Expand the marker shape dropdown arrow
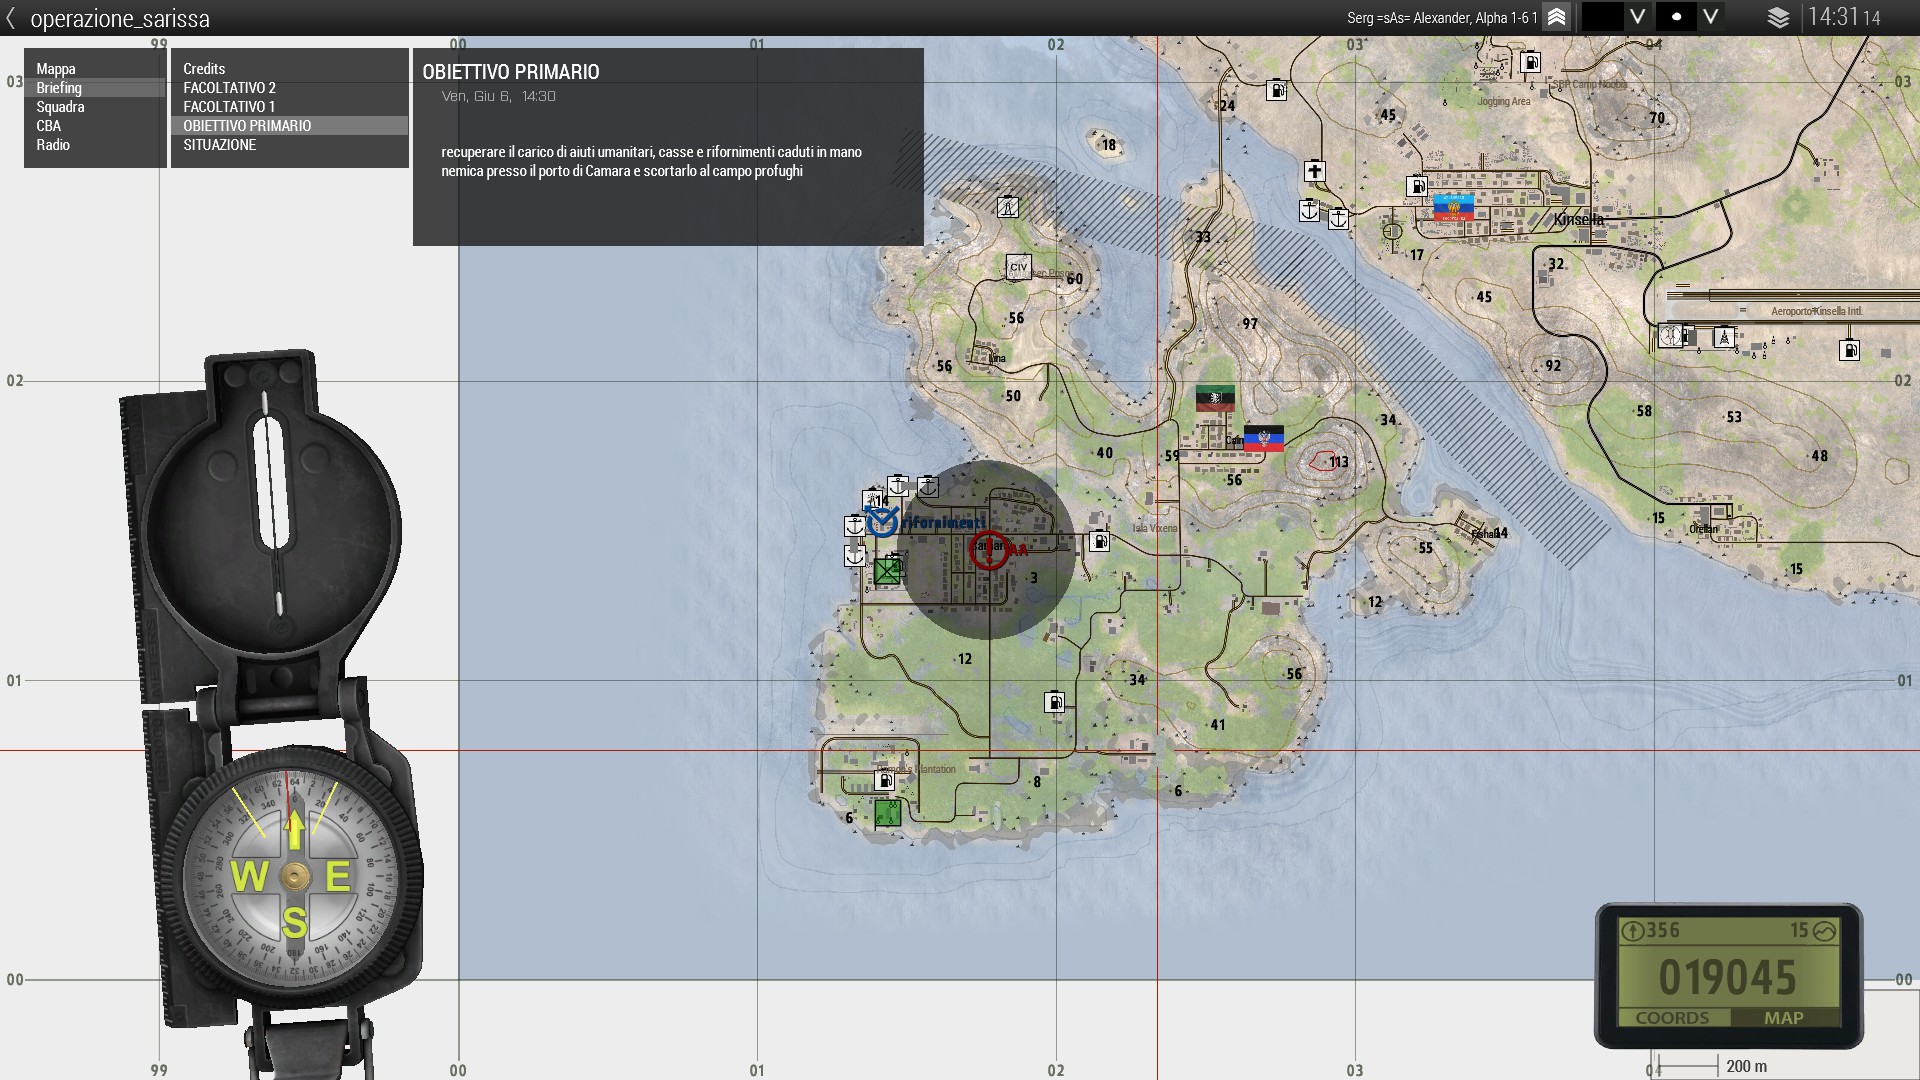1920x1080 pixels. [x=1710, y=17]
